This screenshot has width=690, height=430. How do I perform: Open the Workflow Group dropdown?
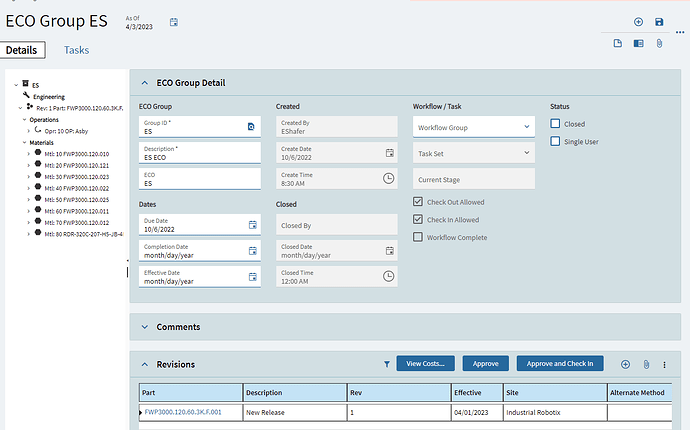473,127
